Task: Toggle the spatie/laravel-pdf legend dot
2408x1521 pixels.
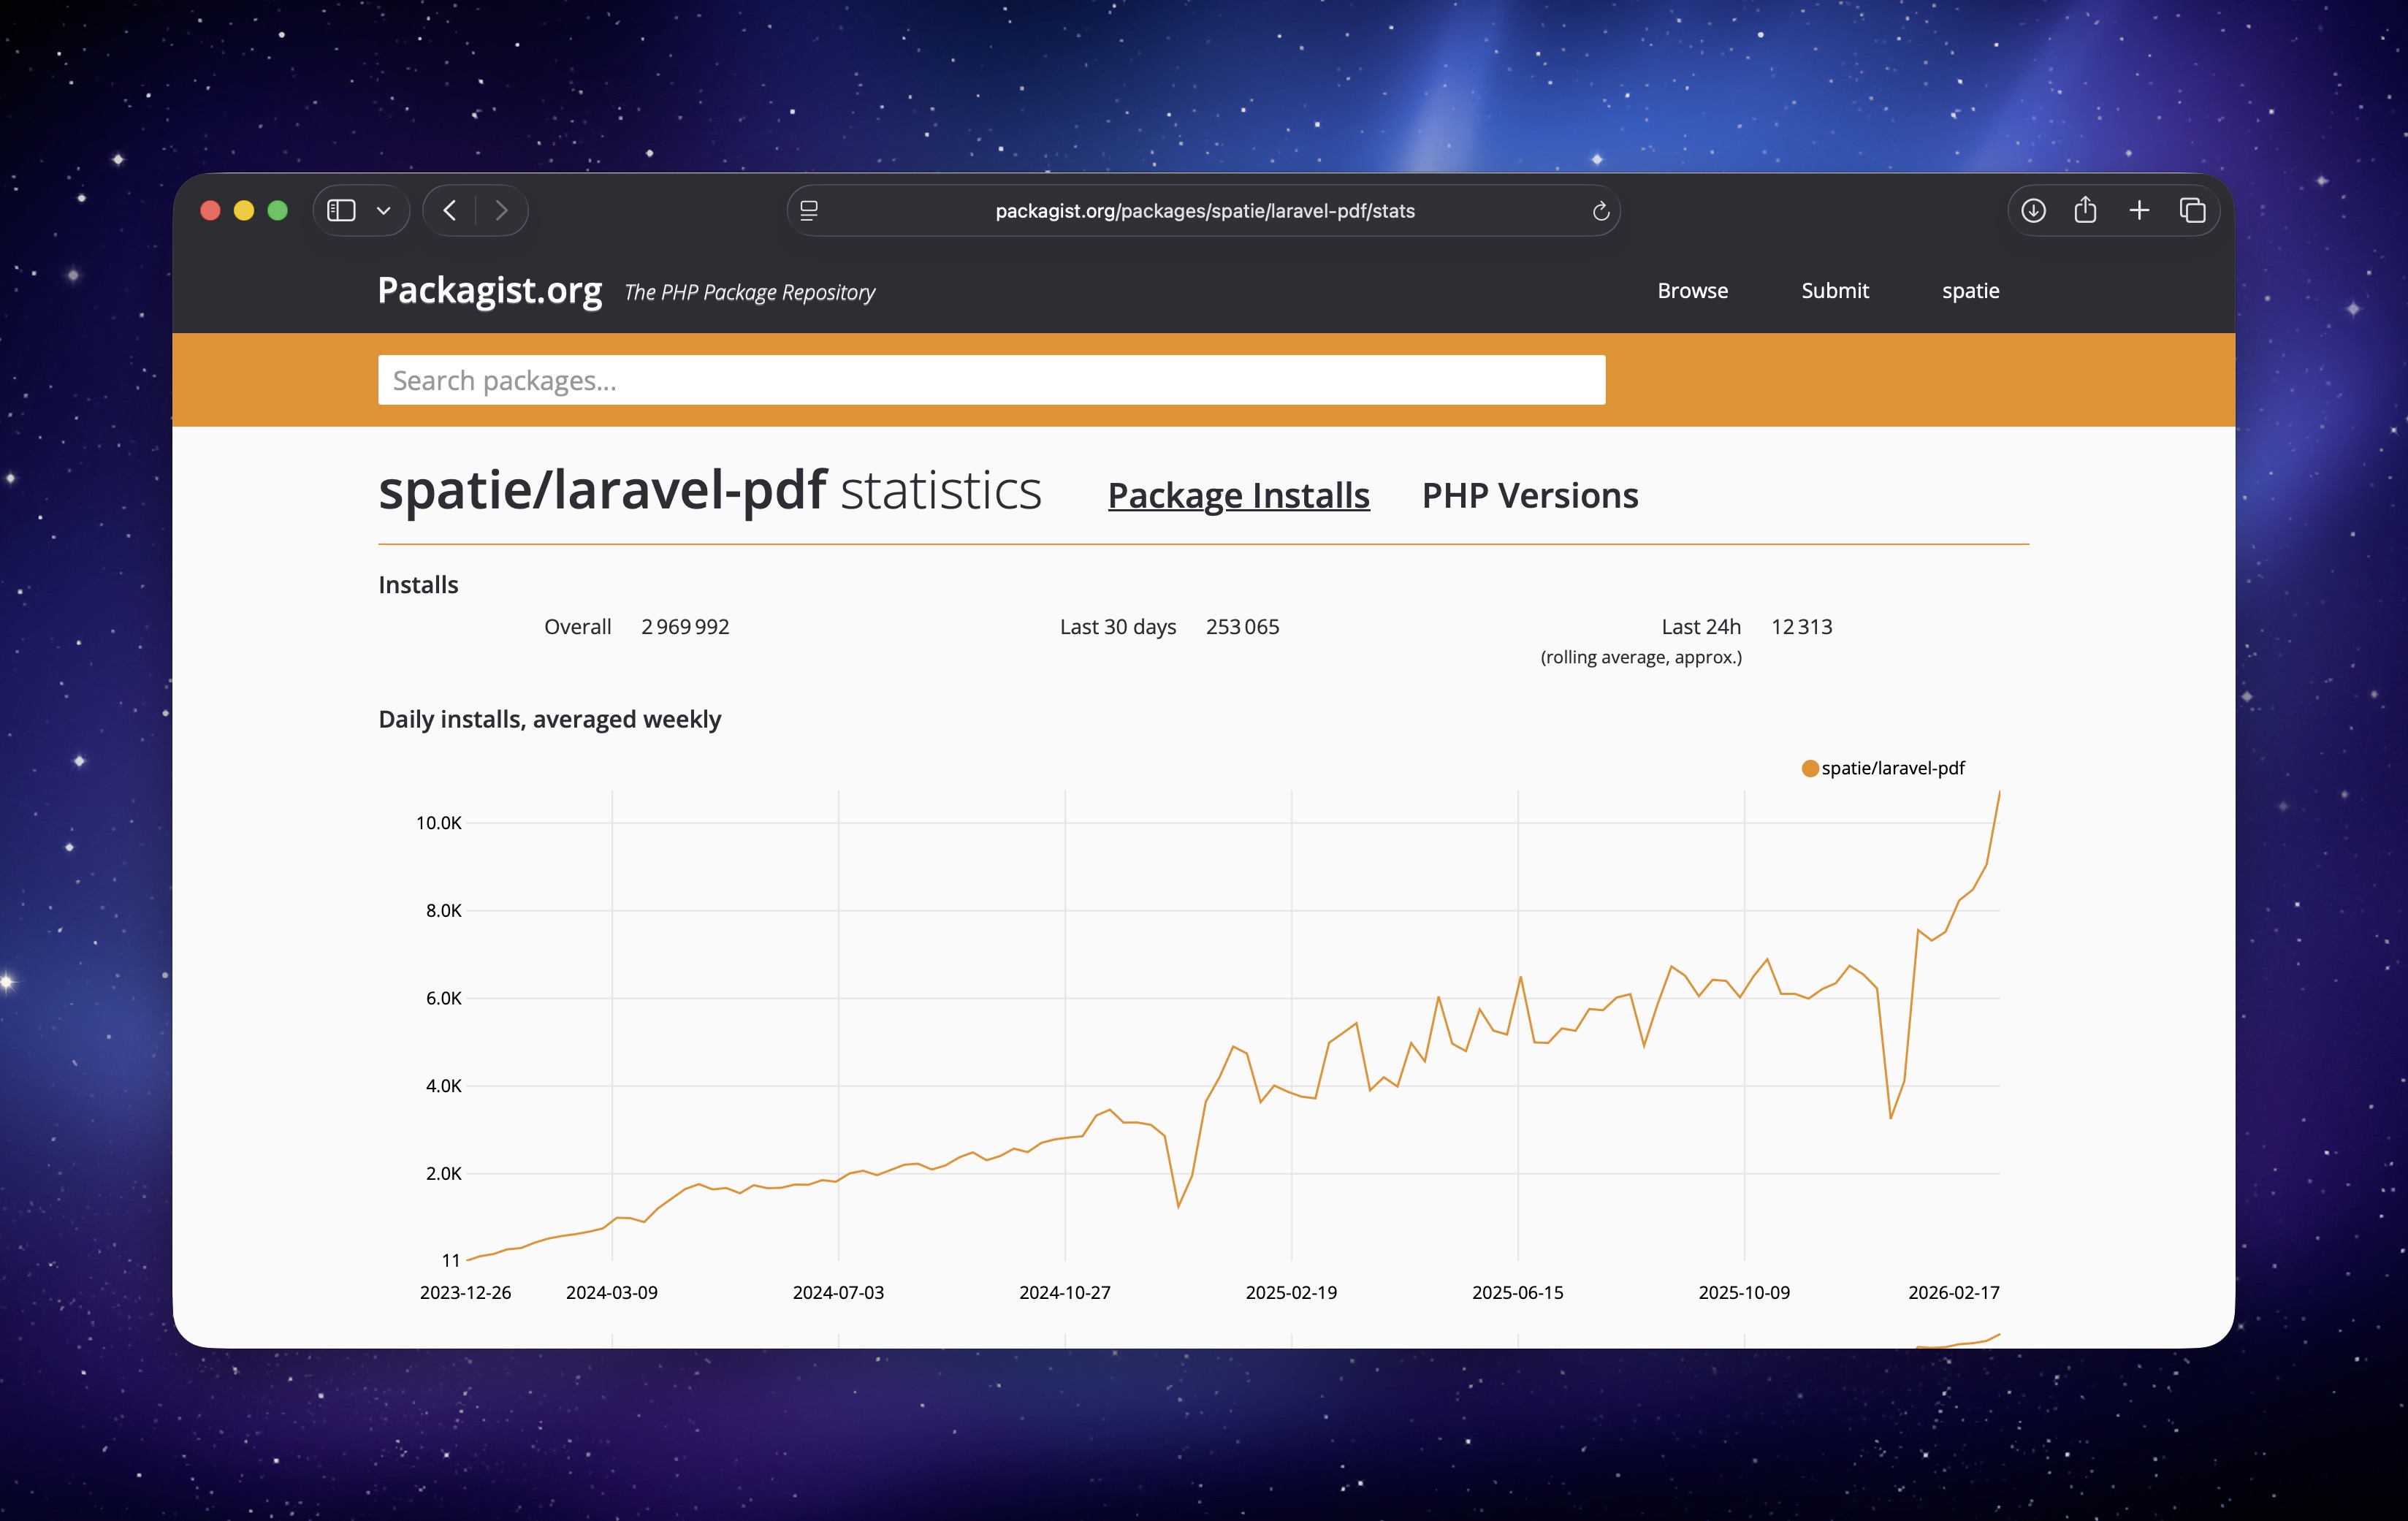Action: click(x=1809, y=768)
